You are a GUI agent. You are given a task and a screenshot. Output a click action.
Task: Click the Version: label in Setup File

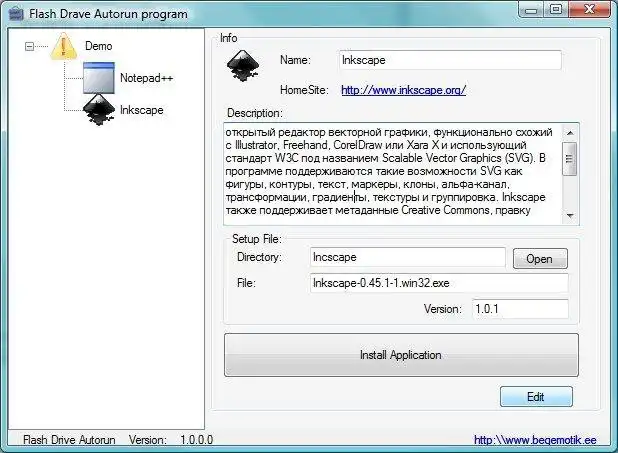click(443, 309)
